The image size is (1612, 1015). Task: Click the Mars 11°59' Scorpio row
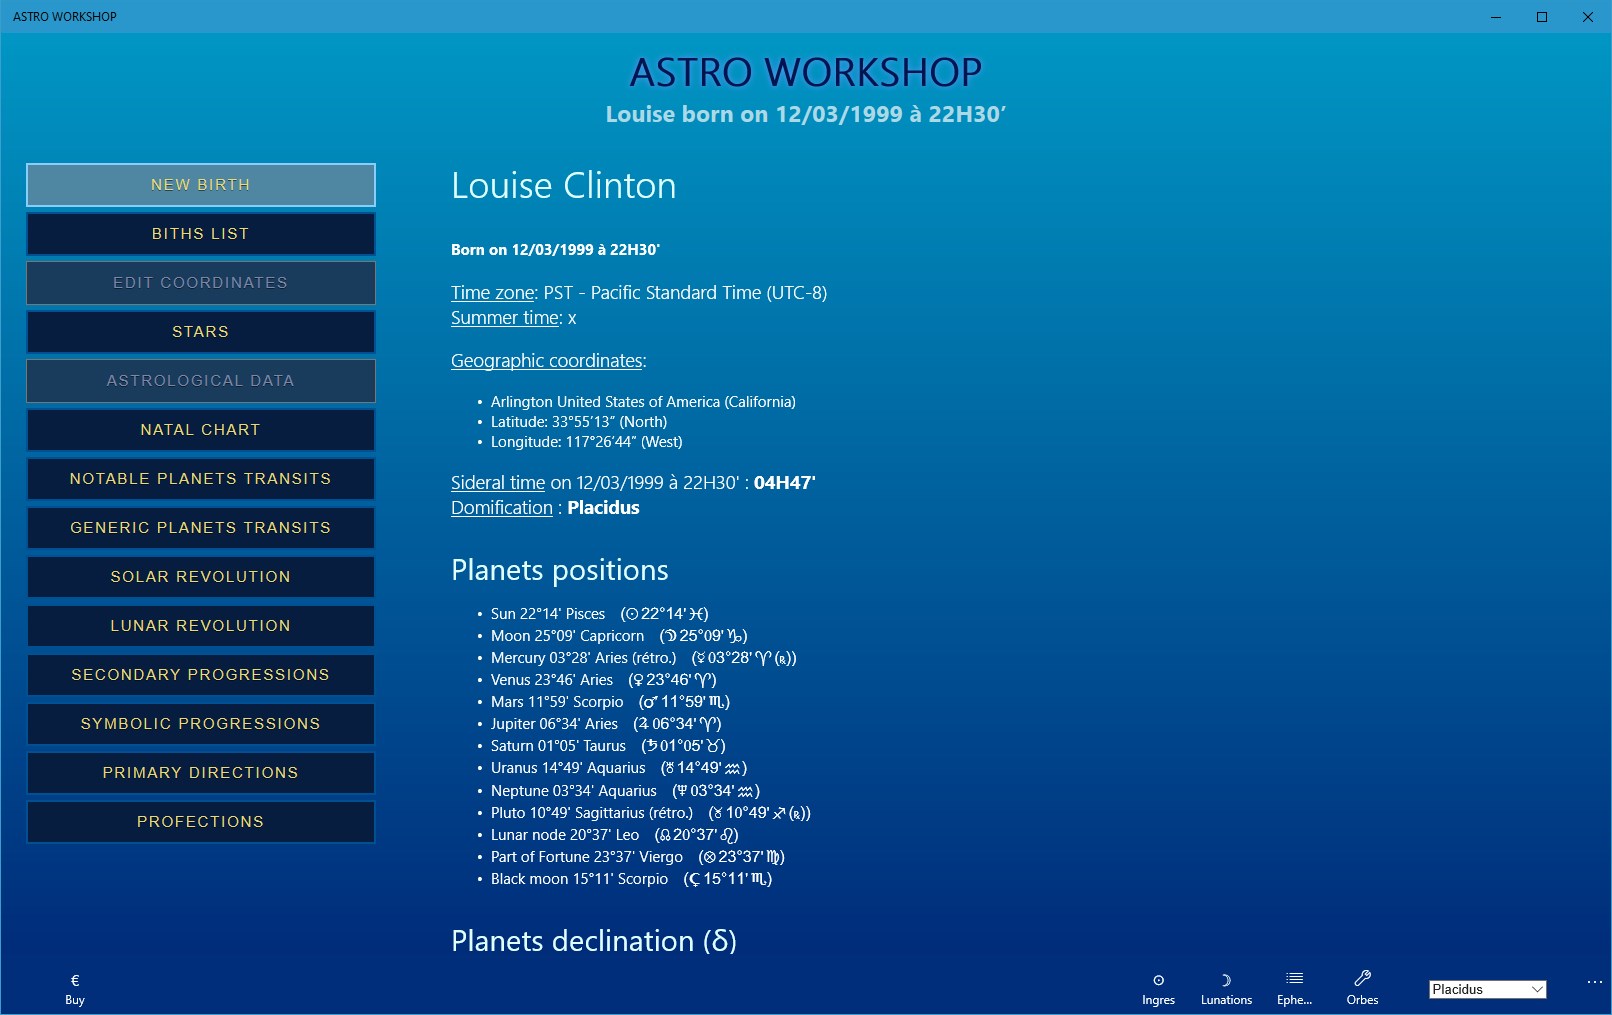click(610, 702)
